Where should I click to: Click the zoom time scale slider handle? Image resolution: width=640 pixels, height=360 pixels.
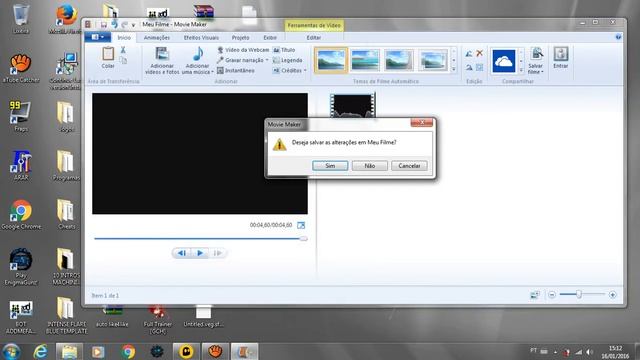click(579, 294)
